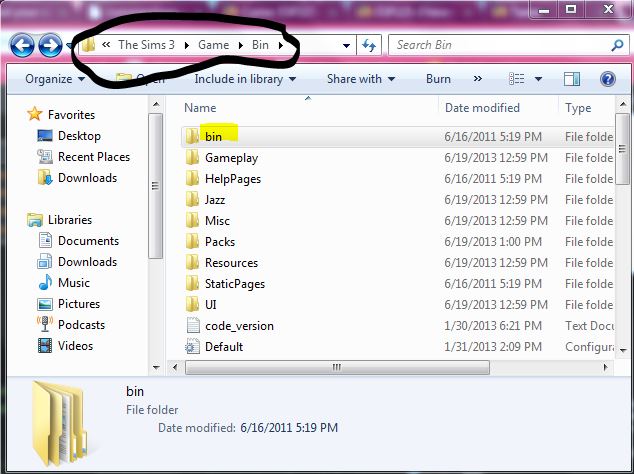Sort by the Type column header
This screenshot has height=474, width=634.
pos(578,108)
